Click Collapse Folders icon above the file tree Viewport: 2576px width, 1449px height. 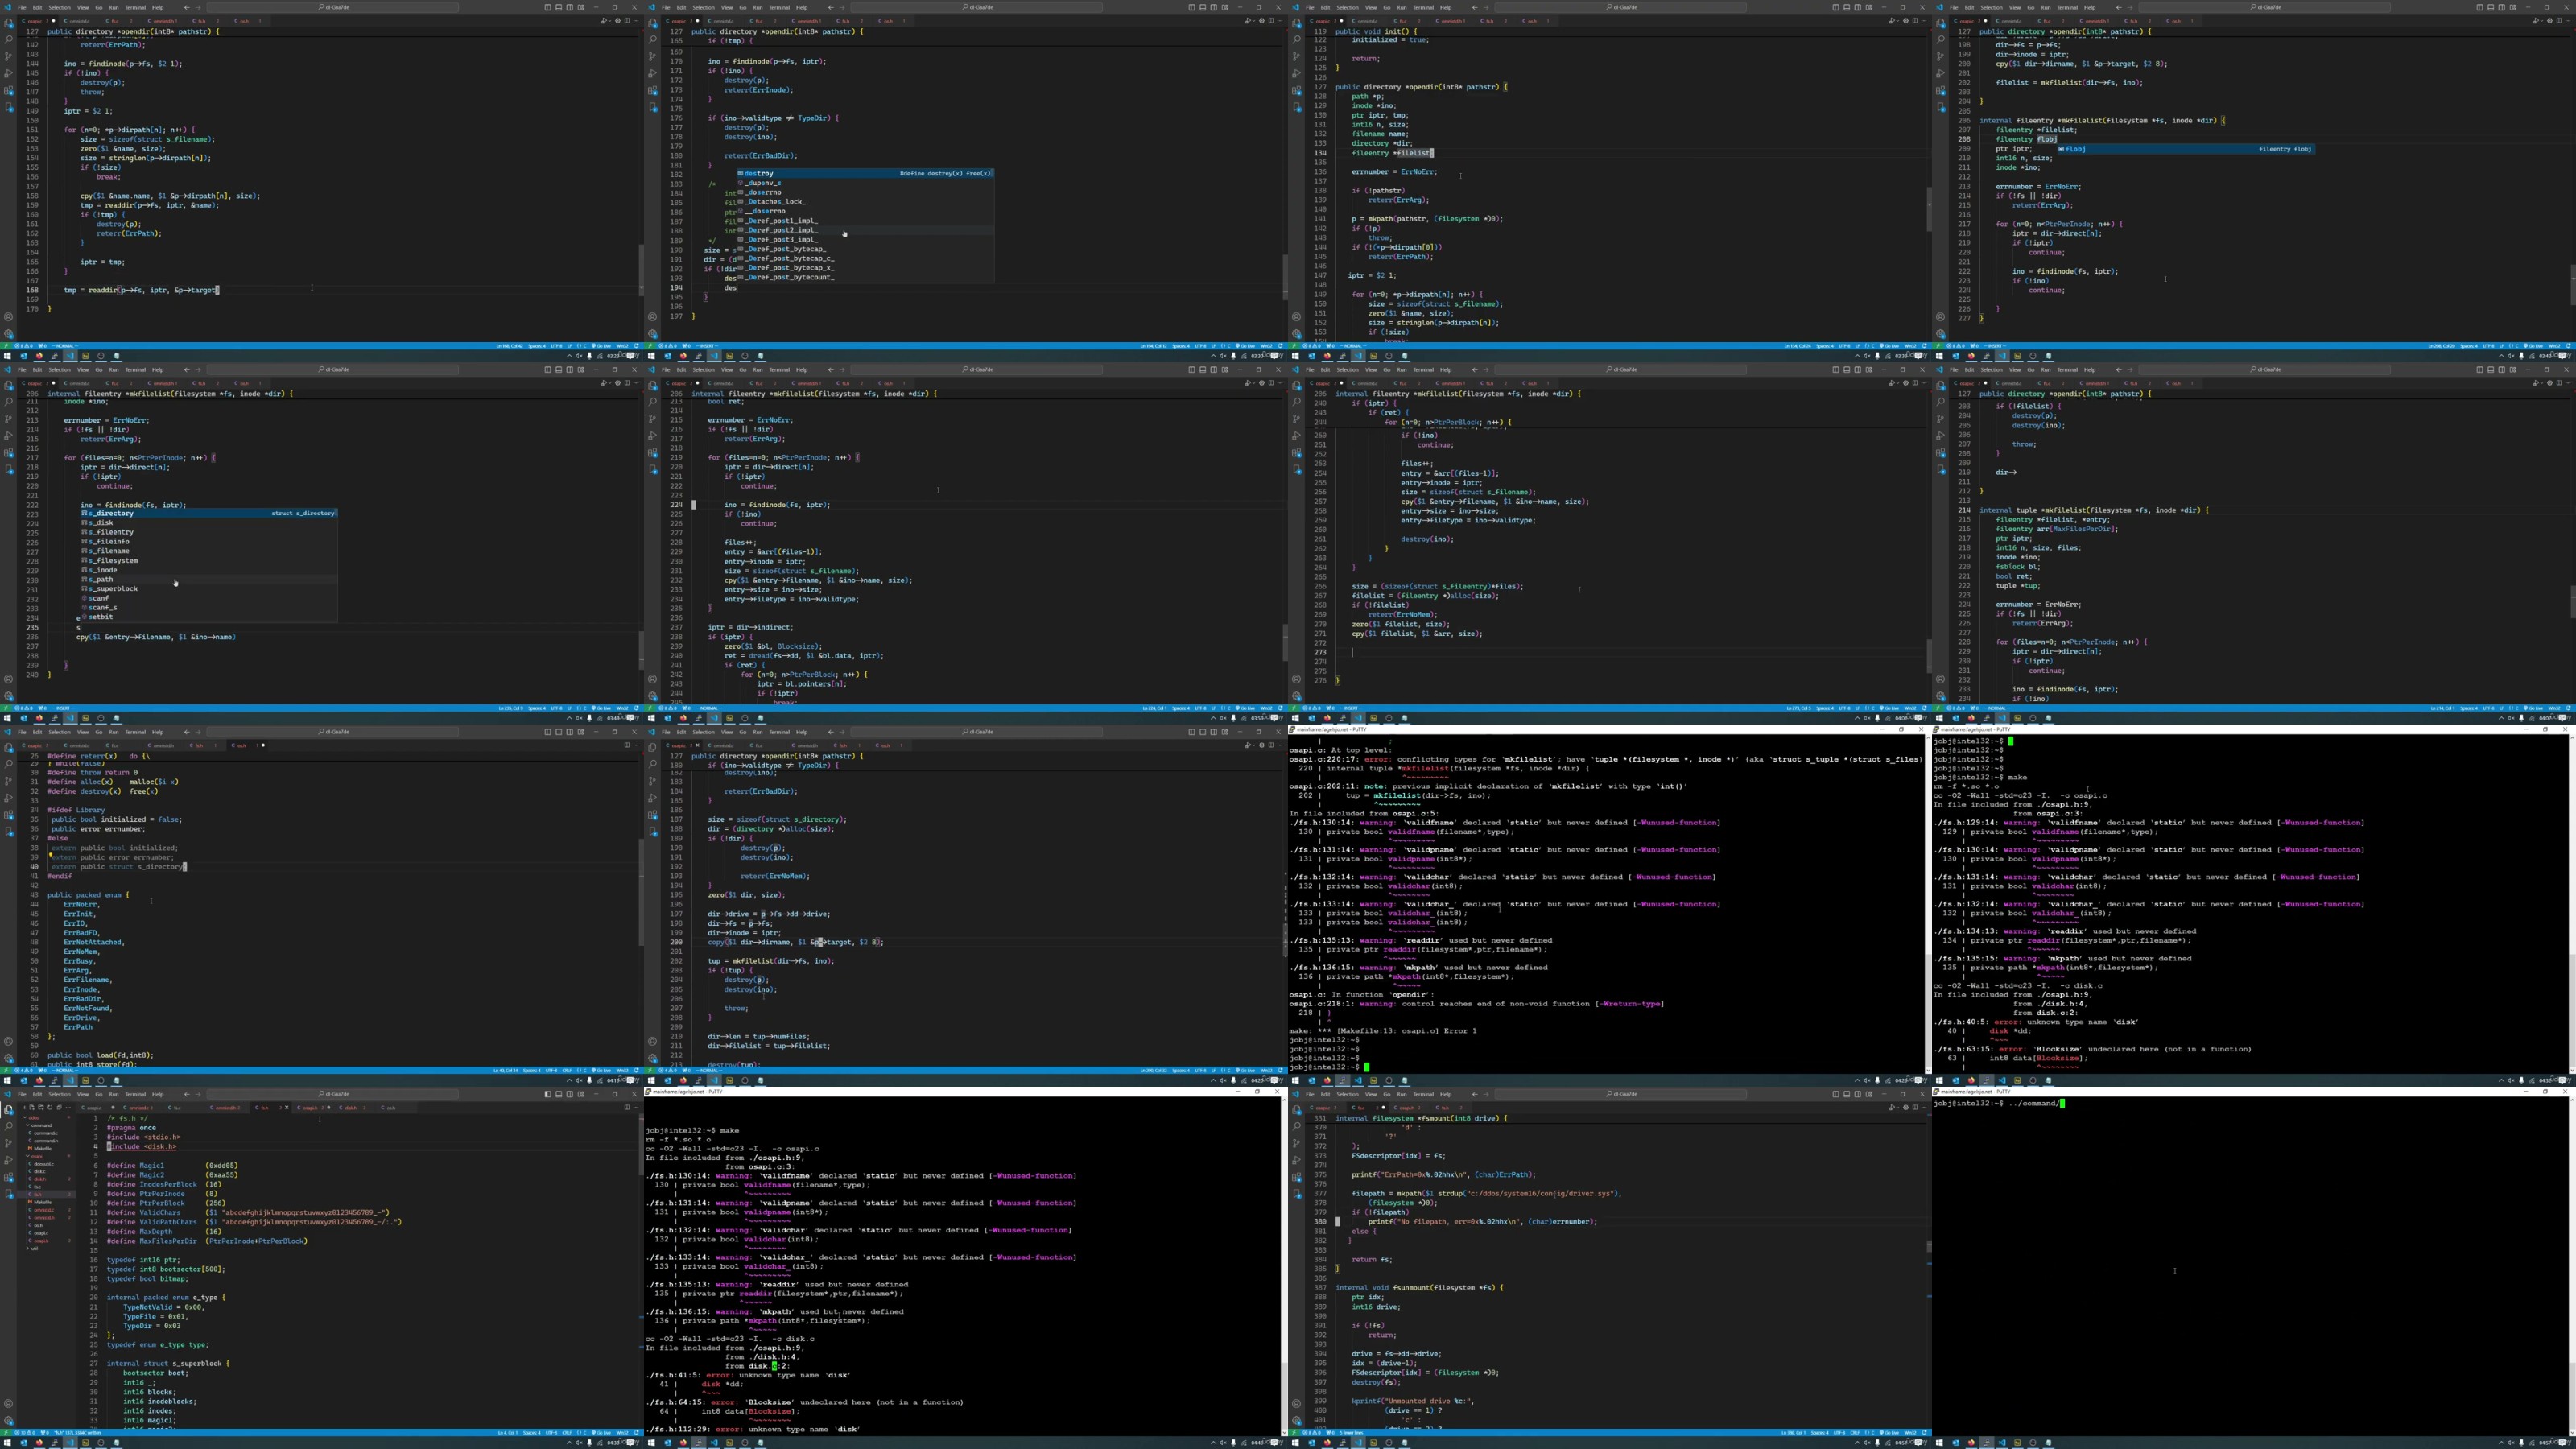click(x=59, y=1107)
